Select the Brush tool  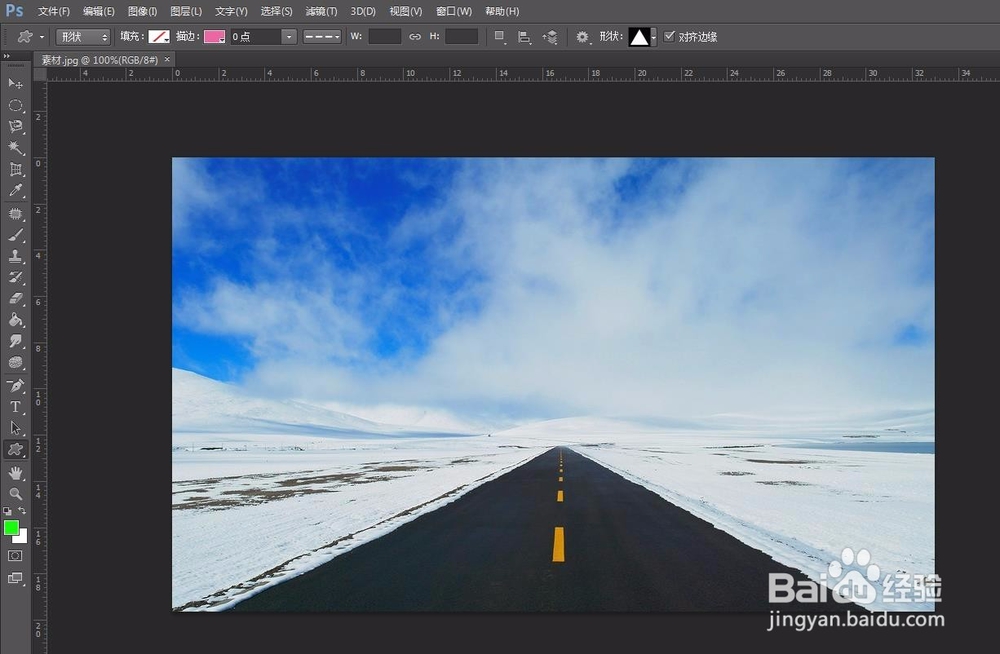point(15,235)
